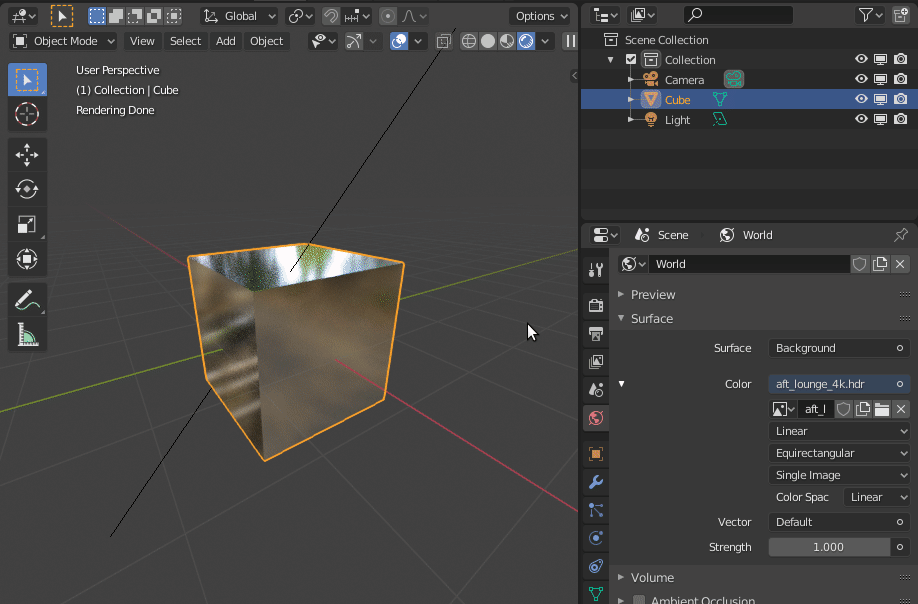Image resolution: width=918 pixels, height=604 pixels.
Task: Open the Modifier Properties wrench tab
Action: tap(595, 483)
